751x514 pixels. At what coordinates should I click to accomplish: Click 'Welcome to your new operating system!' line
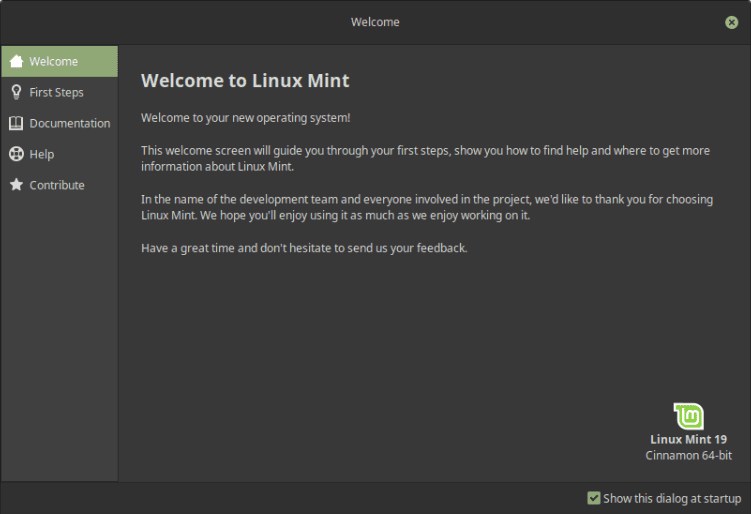coord(246,118)
